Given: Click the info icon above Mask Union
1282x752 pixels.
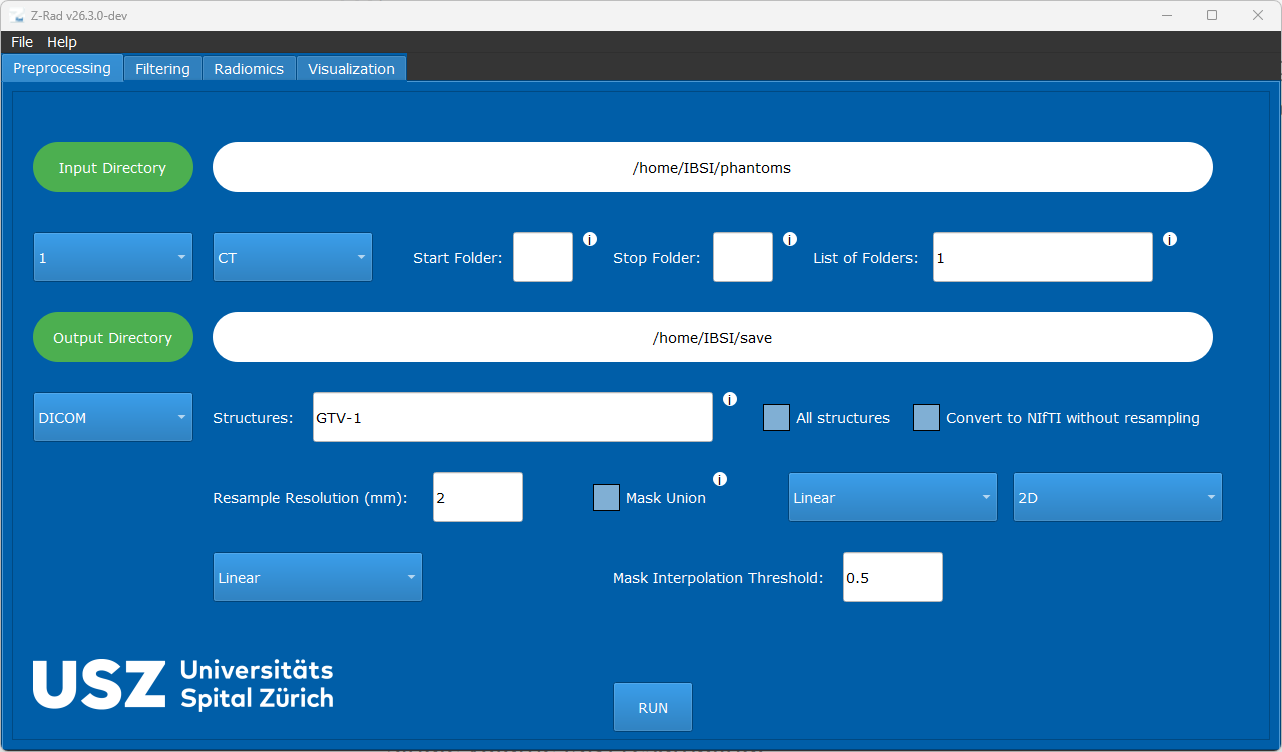Looking at the screenshot, I should (x=720, y=479).
